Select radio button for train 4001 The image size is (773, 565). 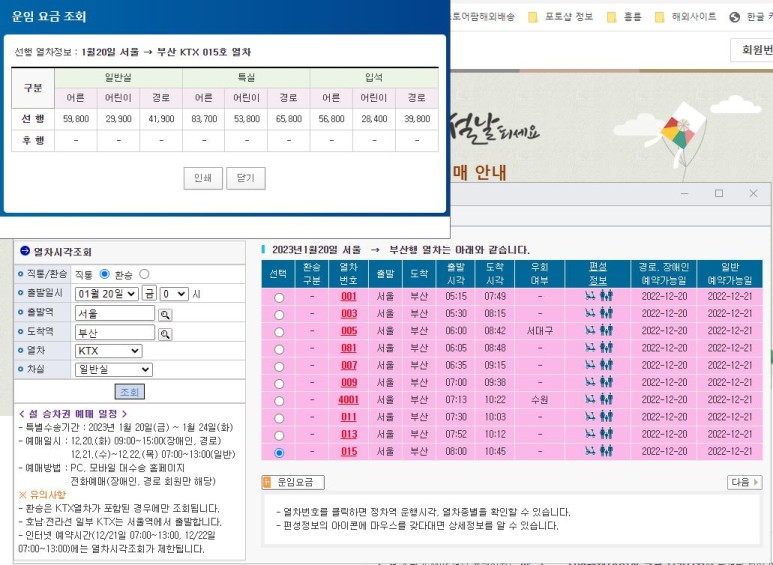[x=279, y=401]
